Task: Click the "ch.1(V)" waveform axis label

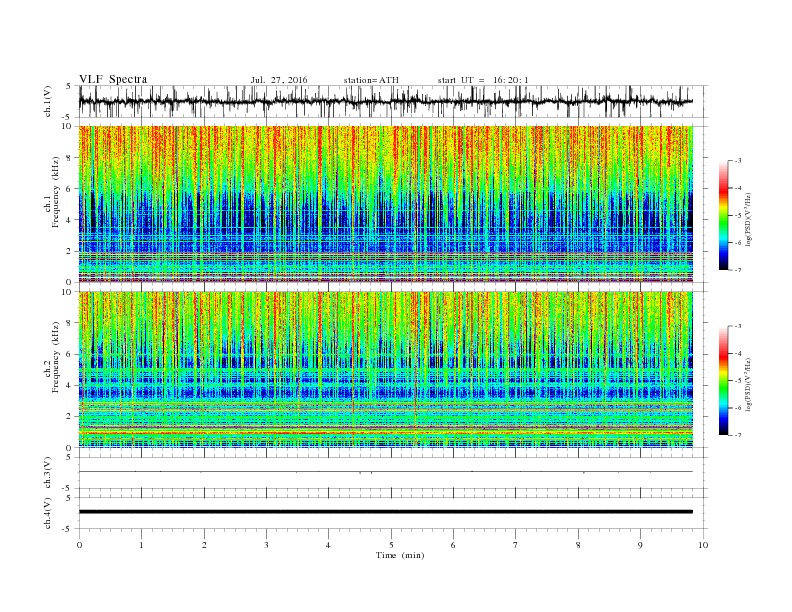Action: [48, 101]
